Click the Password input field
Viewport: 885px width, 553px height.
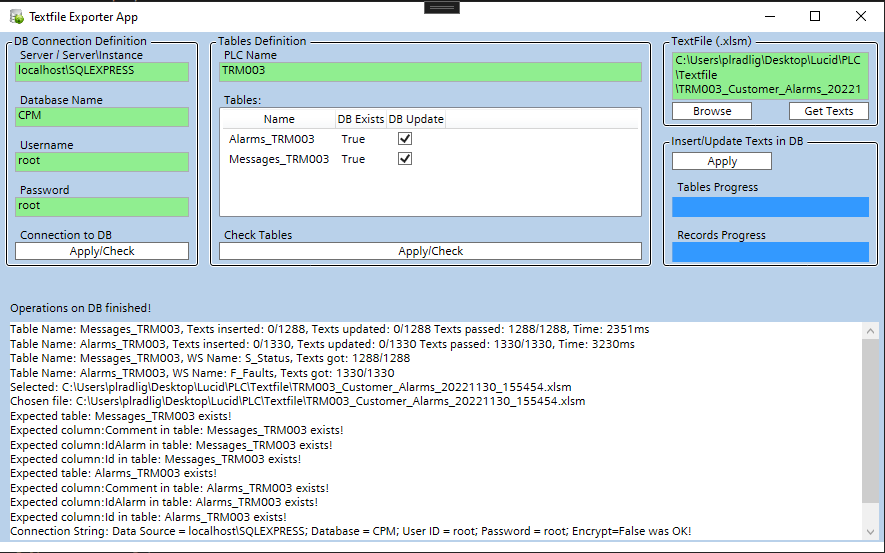click(x=102, y=207)
